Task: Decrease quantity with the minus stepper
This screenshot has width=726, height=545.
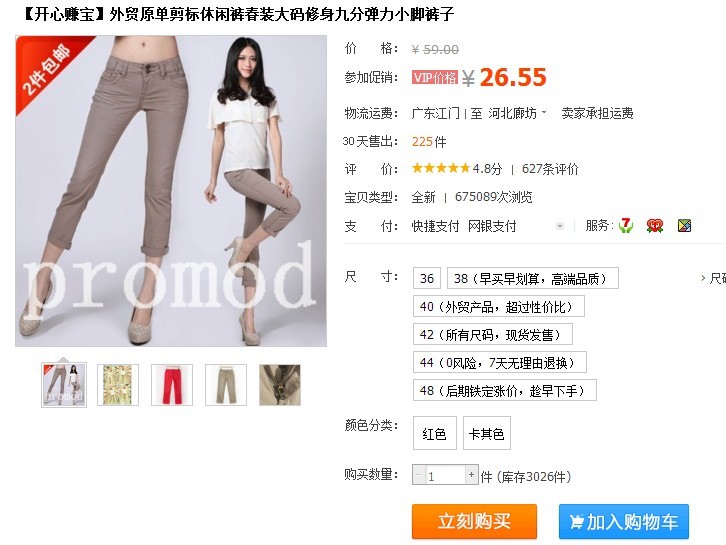Action: click(x=419, y=475)
